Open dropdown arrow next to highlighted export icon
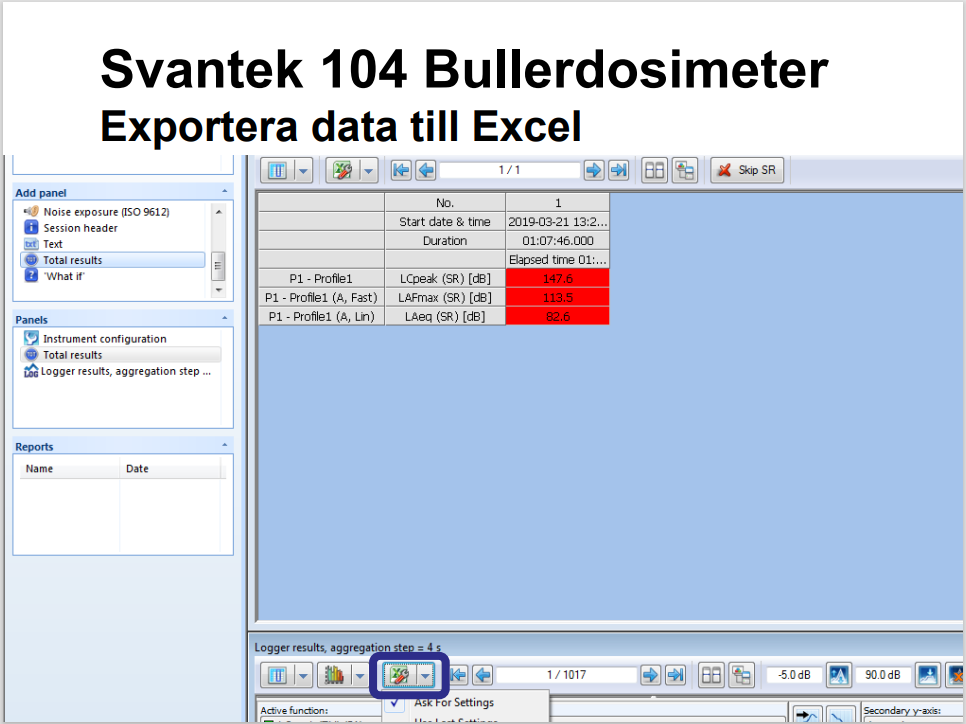Image resolution: width=966 pixels, height=724 pixels. [427, 676]
